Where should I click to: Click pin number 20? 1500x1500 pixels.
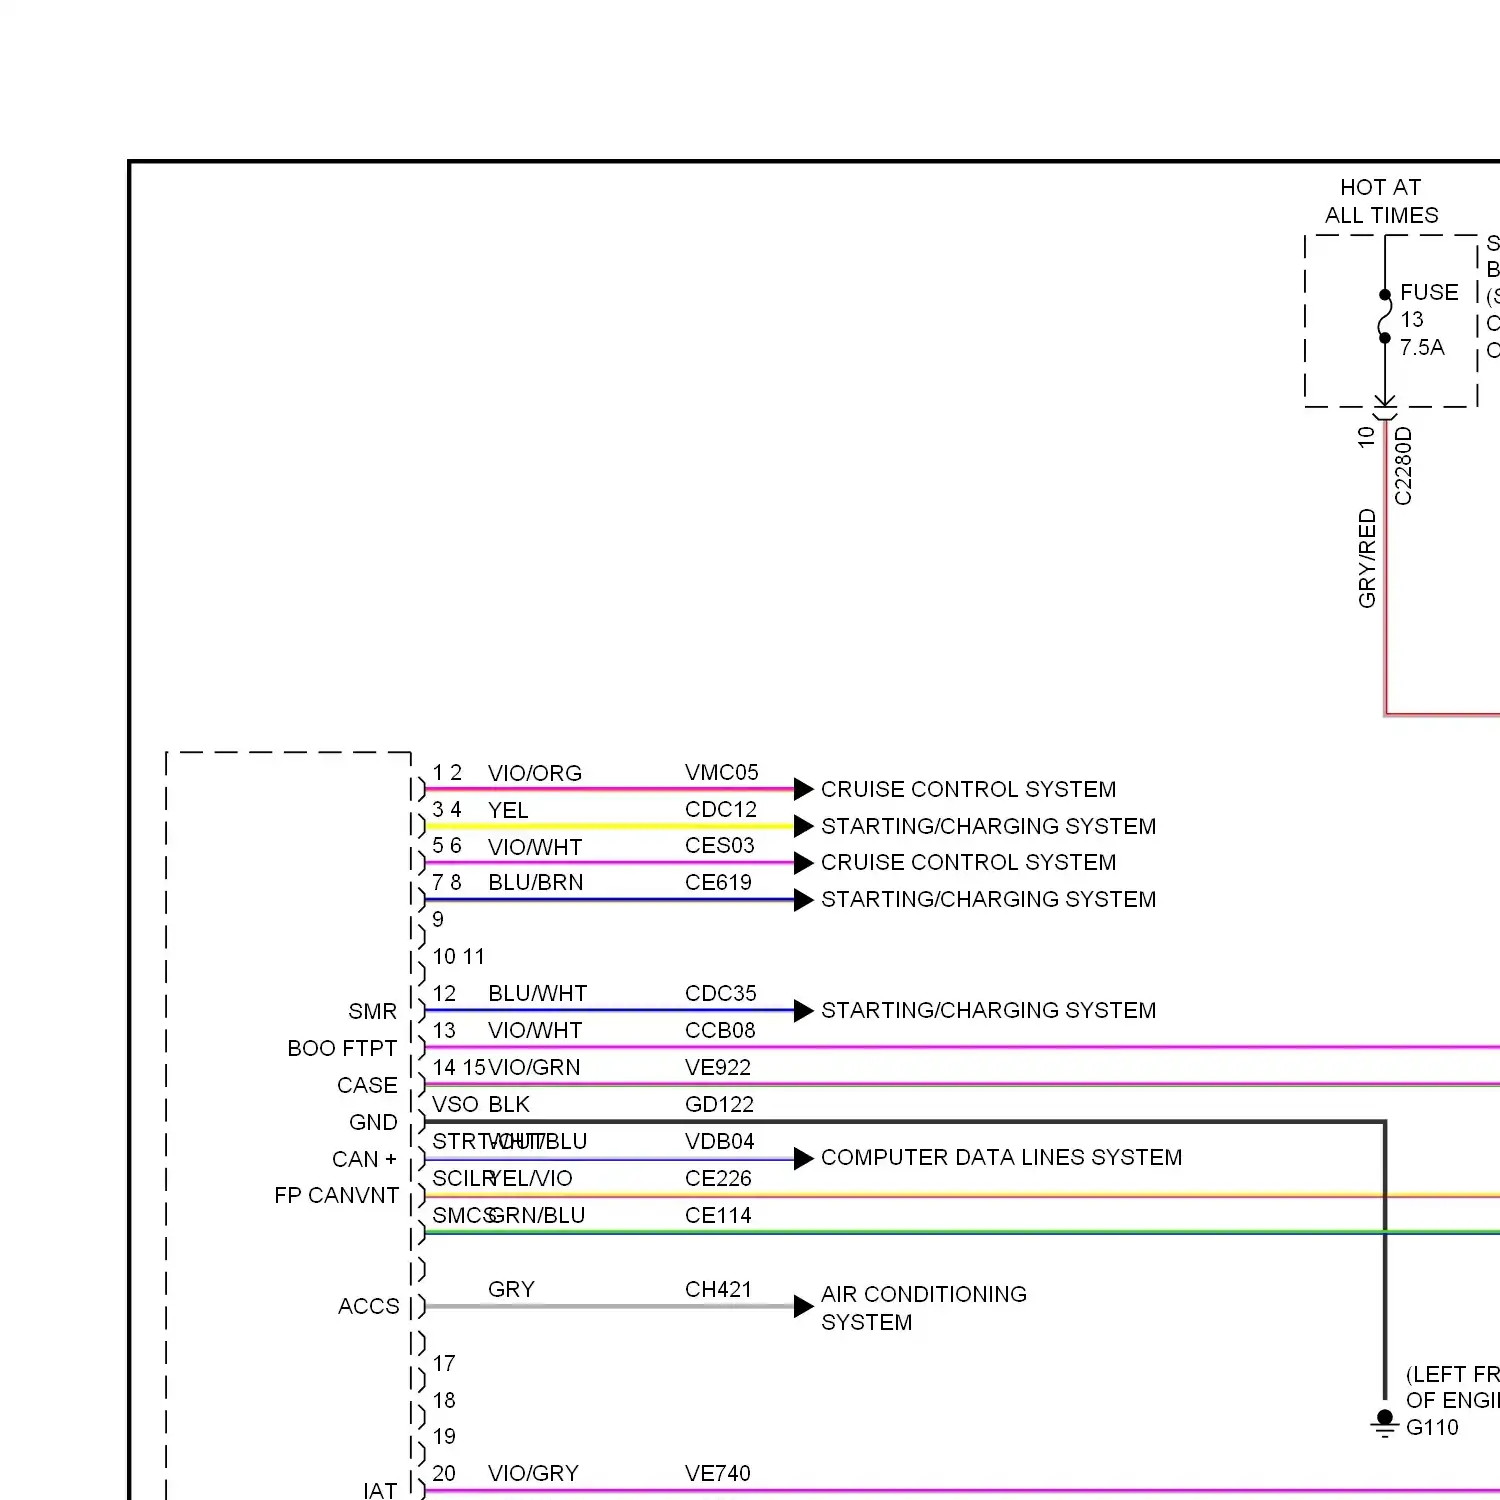coord(444,1473)
